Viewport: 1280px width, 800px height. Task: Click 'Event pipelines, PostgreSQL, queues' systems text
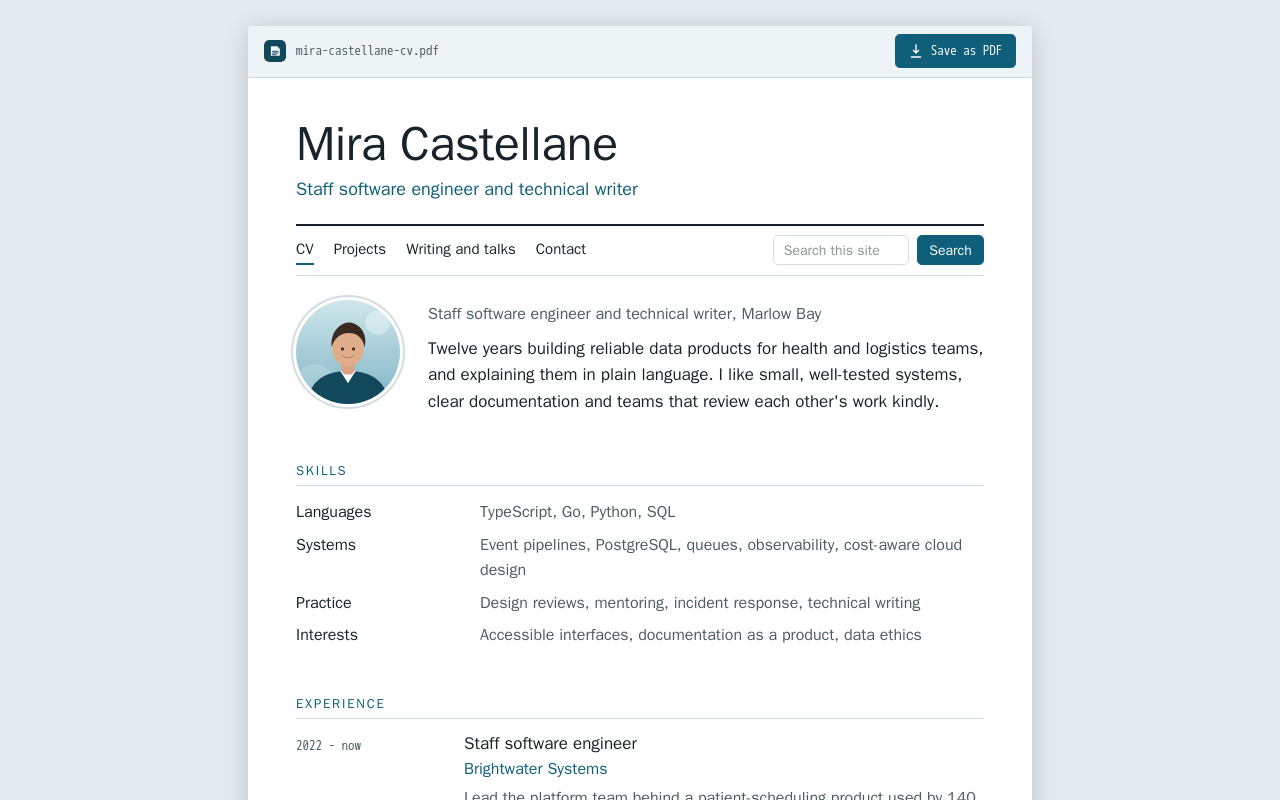point(721,557)
